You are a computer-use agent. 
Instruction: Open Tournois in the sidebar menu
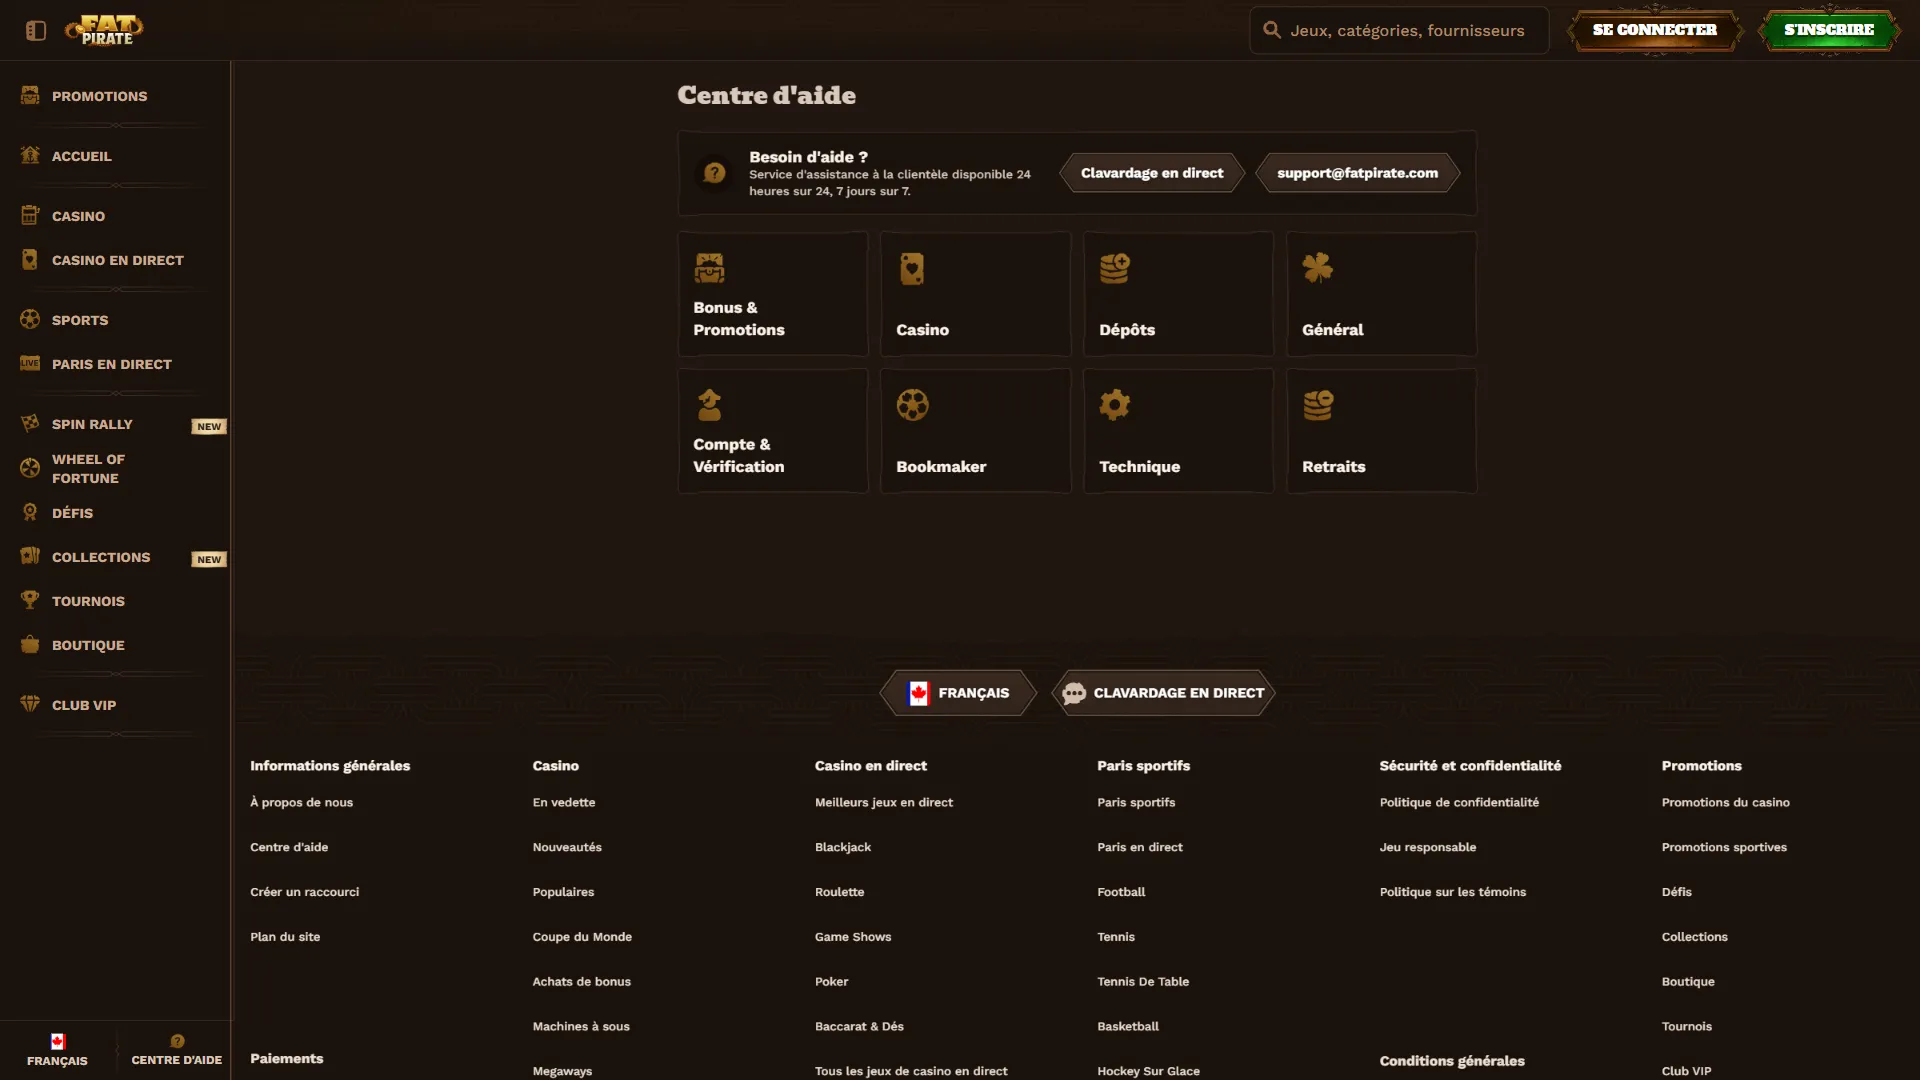(88, 601)
